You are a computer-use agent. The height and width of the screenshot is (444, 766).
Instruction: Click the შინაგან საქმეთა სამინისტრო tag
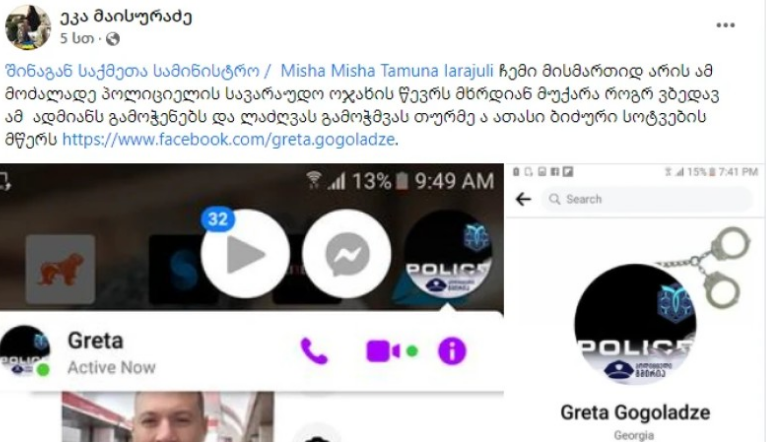click(132, 71)
